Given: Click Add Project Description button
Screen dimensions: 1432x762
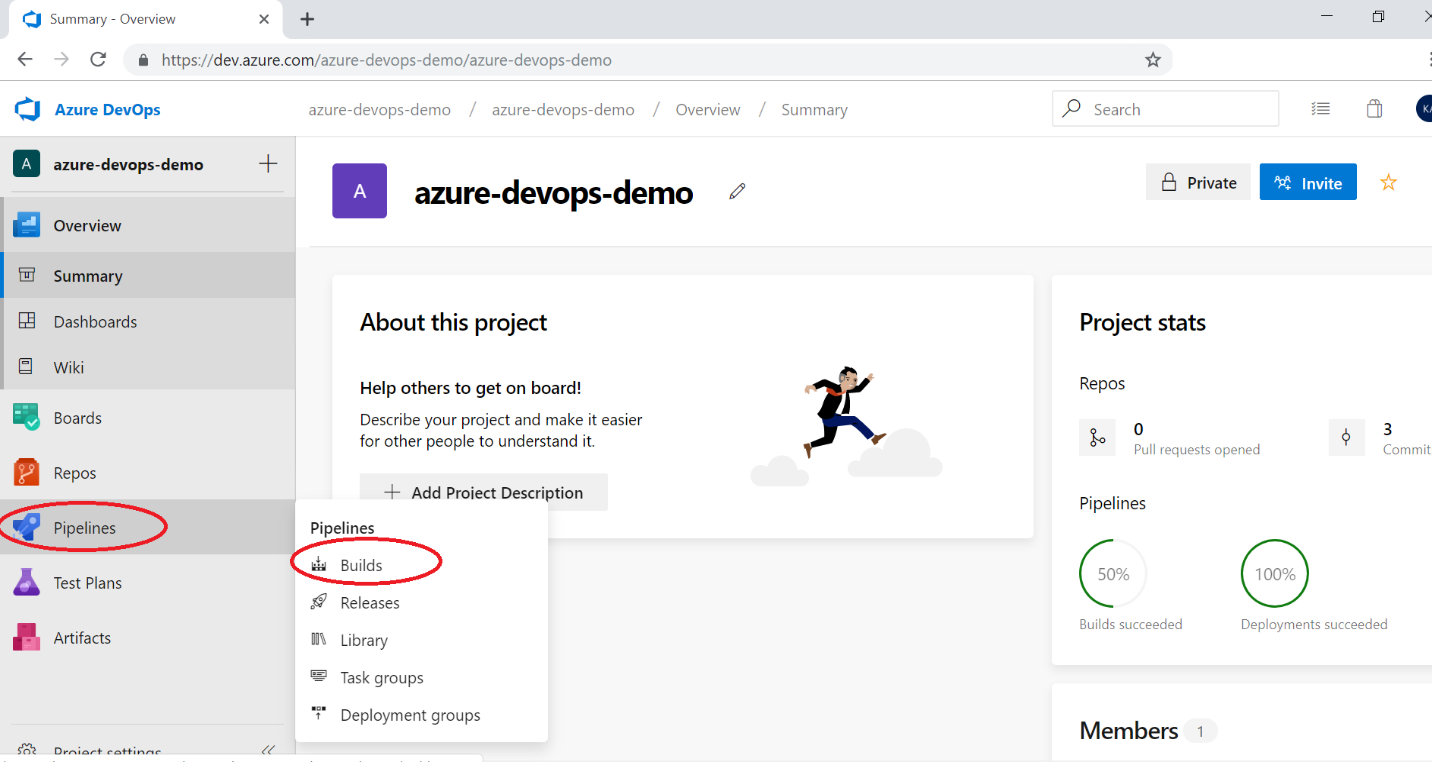Looking at the screenshot, I should tap(484, 492).
